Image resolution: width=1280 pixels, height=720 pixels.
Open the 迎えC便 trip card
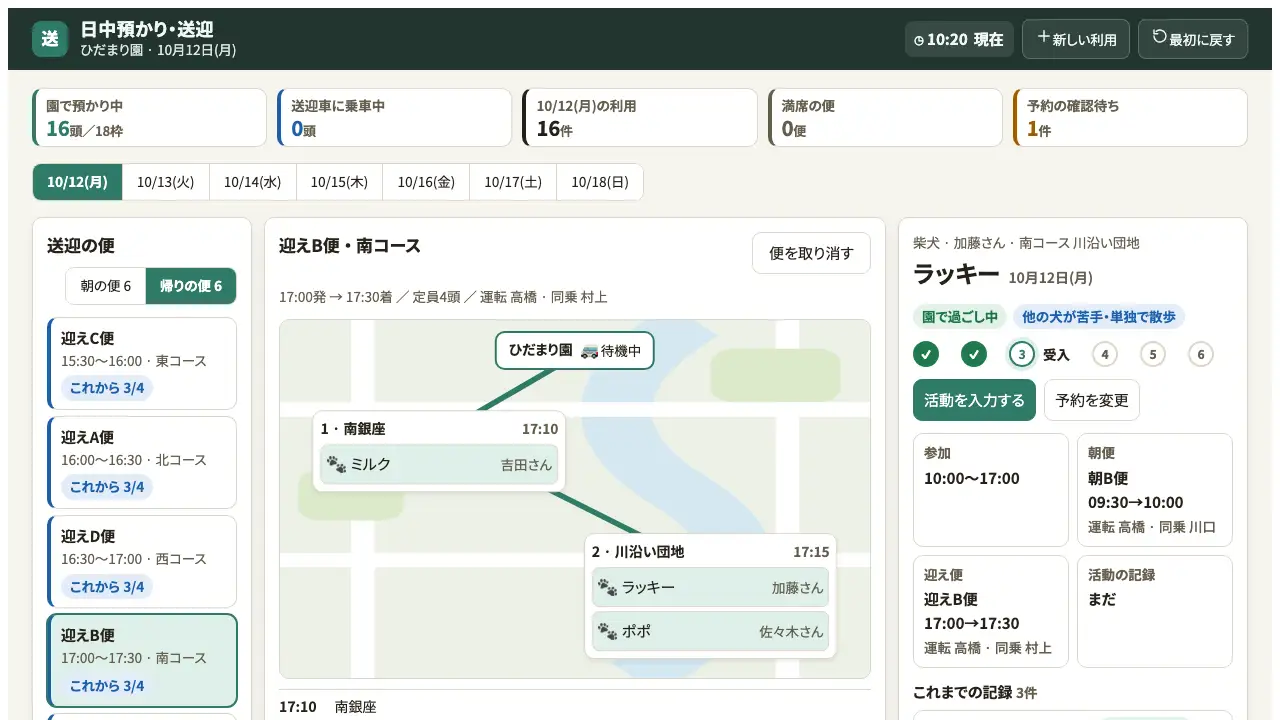(x=142, y=364)
